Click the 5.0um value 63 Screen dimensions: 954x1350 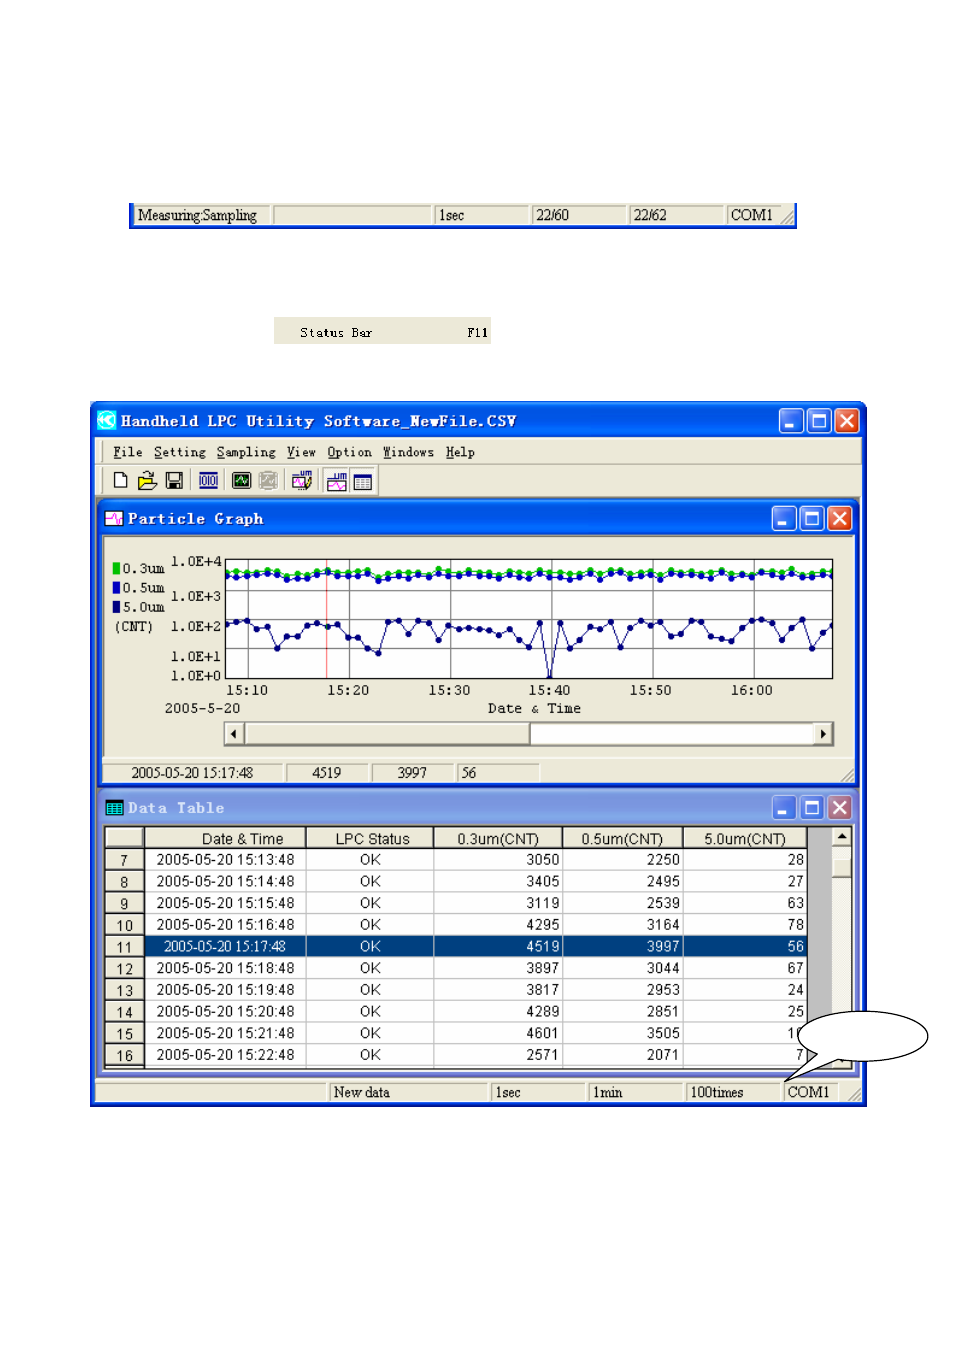(x=745, y=903)
